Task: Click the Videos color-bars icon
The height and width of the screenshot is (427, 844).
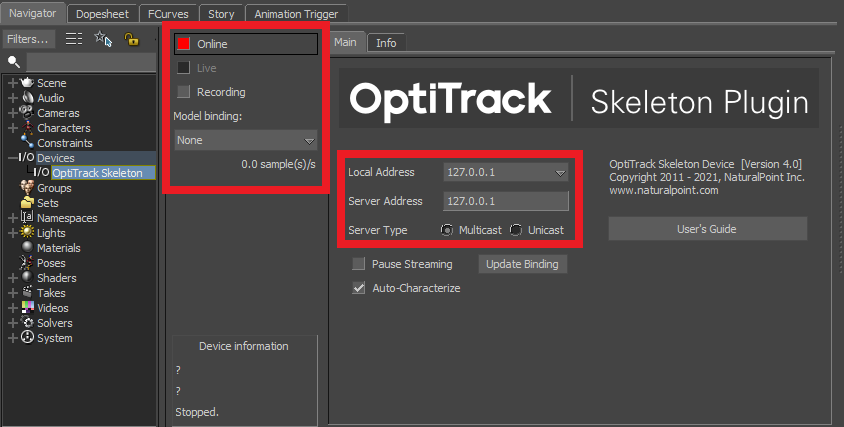Action: [x=27, y=307]
